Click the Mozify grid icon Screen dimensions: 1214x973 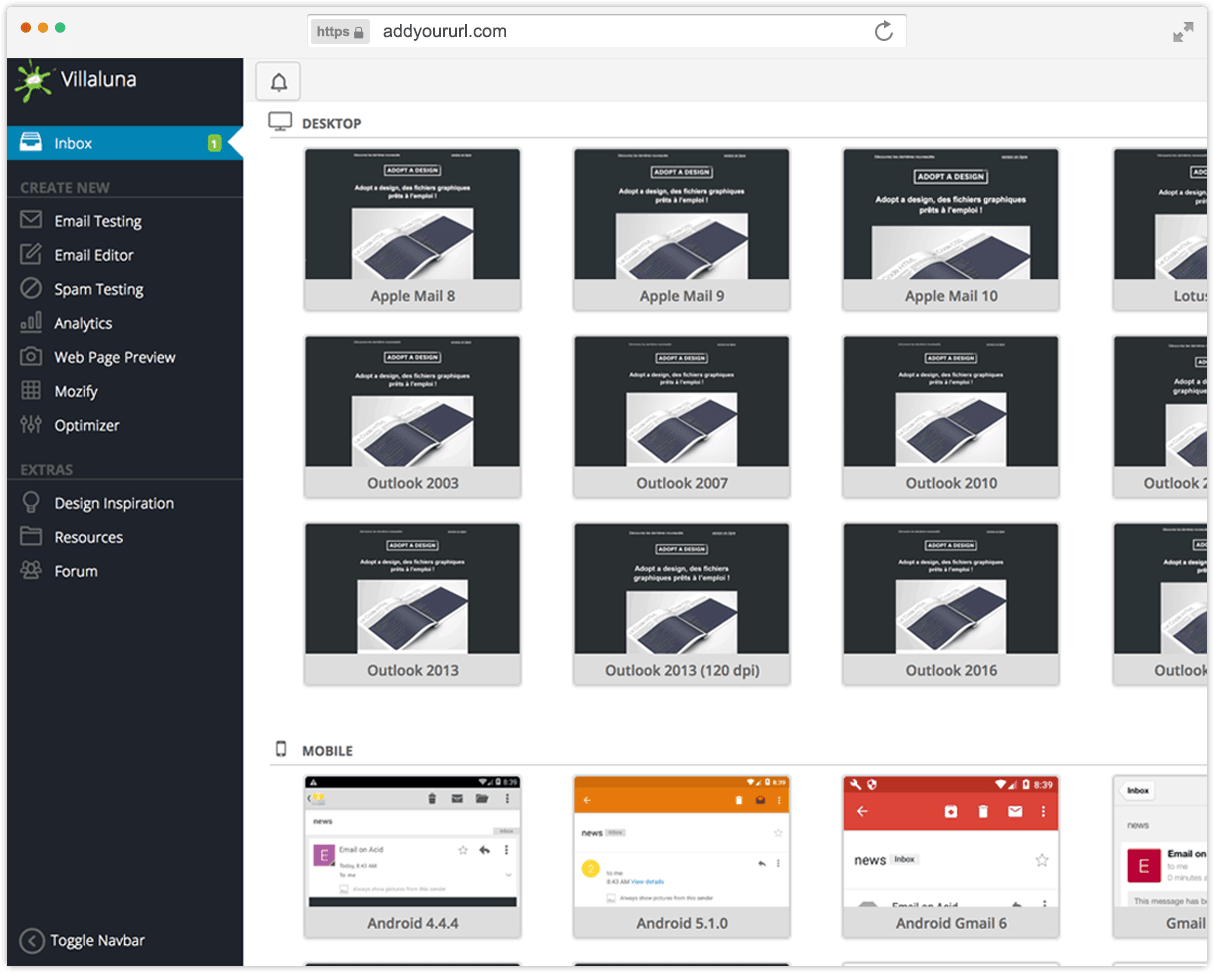tap(31, 390)
